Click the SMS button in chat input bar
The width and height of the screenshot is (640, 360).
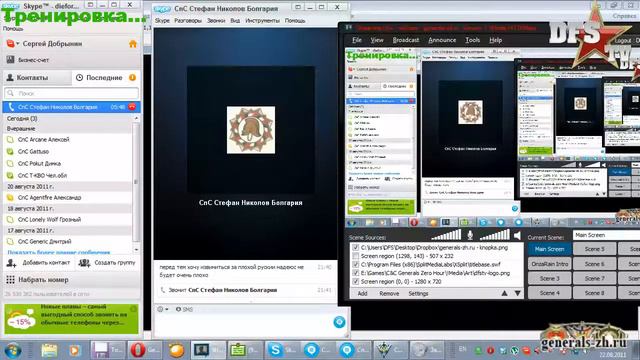tap(184, 309)
